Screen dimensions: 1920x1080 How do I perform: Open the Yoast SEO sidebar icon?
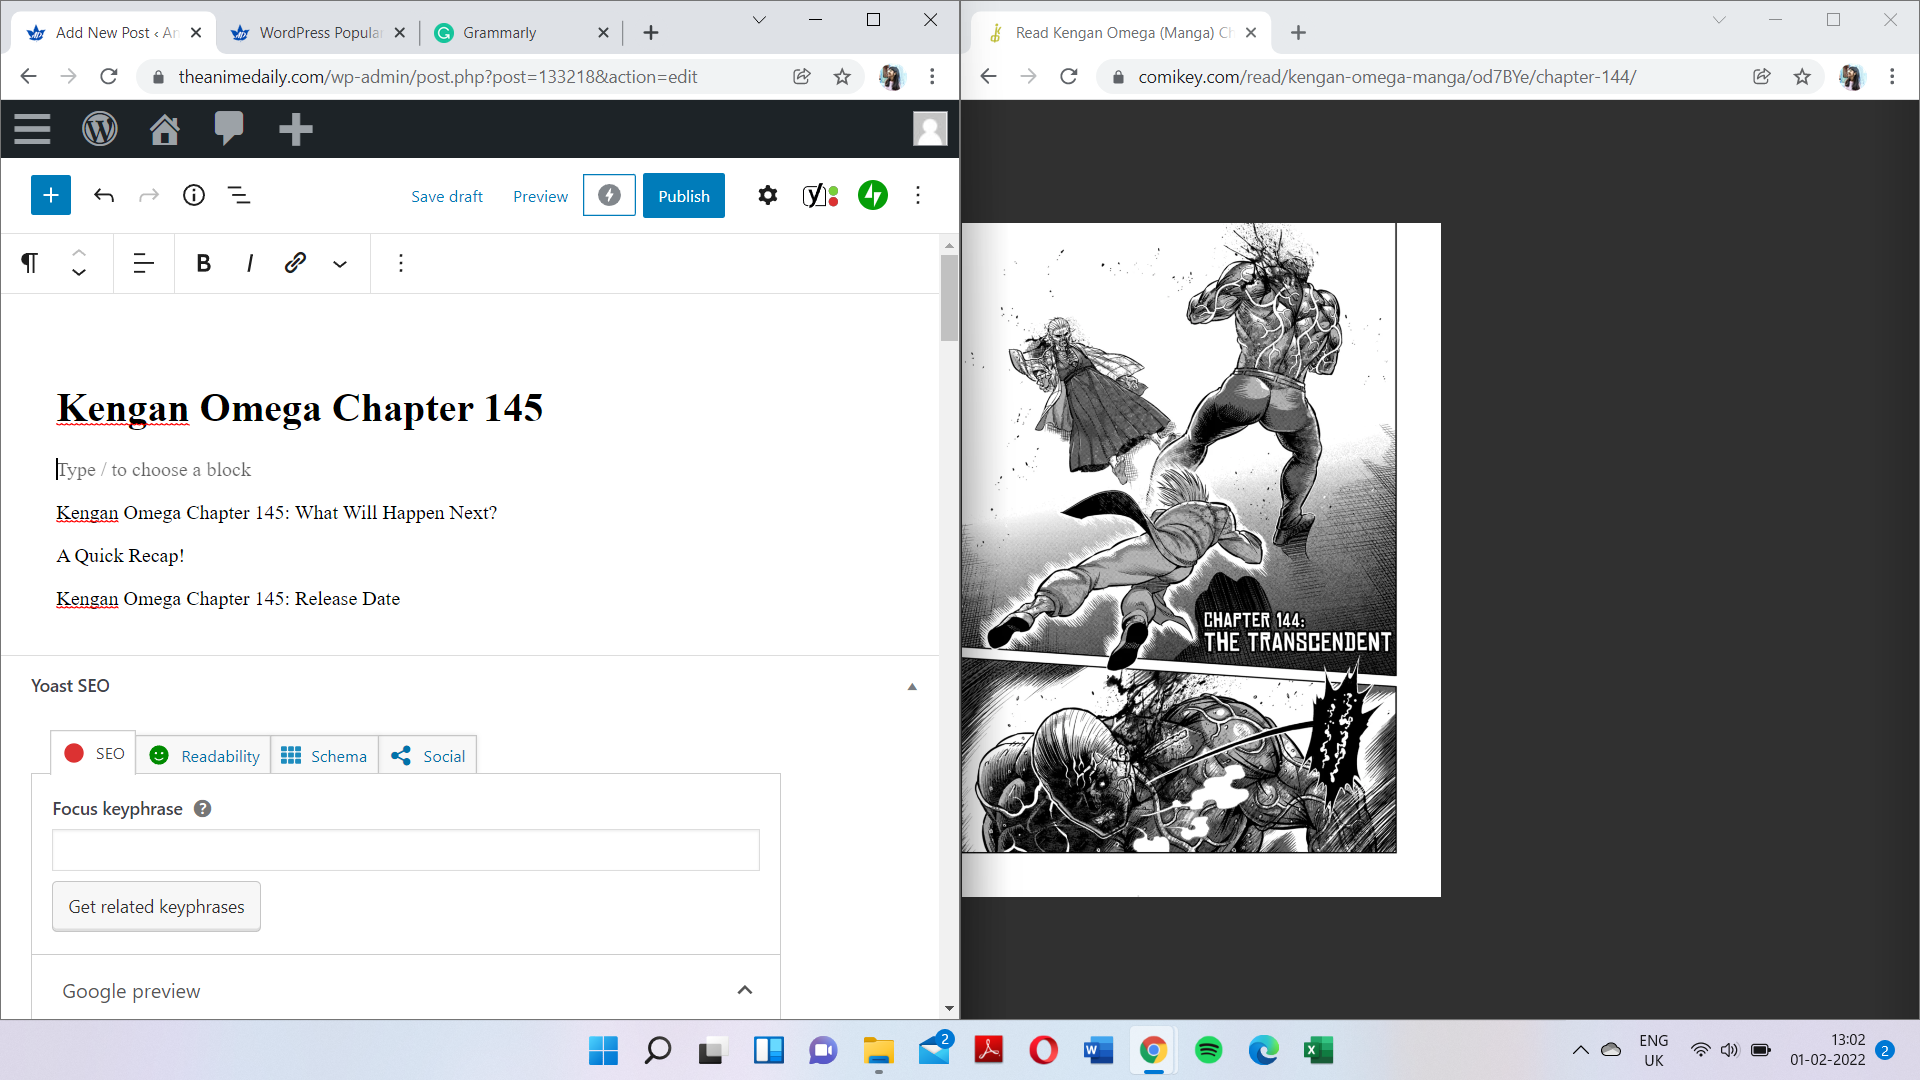tap(820, 195)
